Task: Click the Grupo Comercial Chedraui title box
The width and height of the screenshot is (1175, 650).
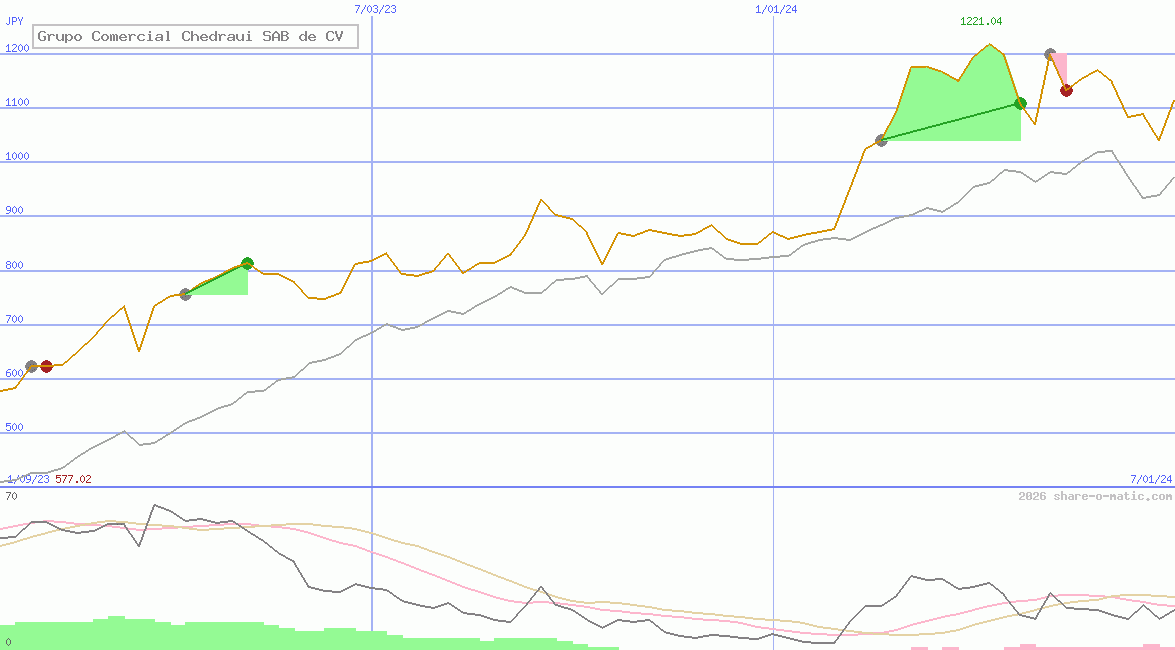Action: click(195, 37)
